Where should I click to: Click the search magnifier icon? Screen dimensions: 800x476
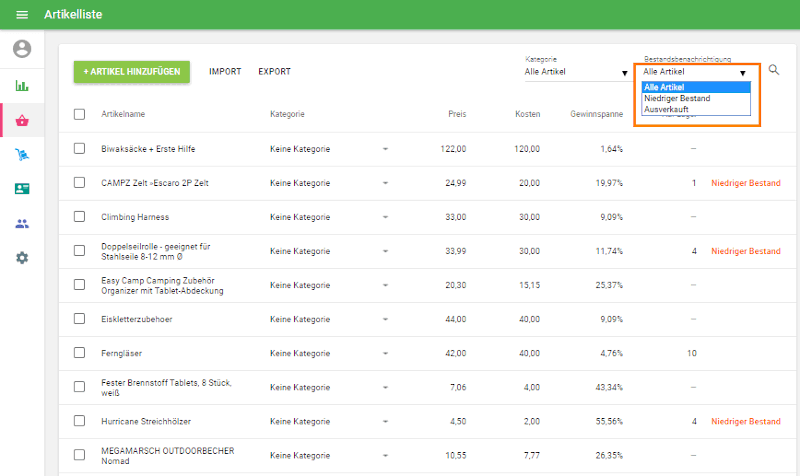(x=773, y=70)
